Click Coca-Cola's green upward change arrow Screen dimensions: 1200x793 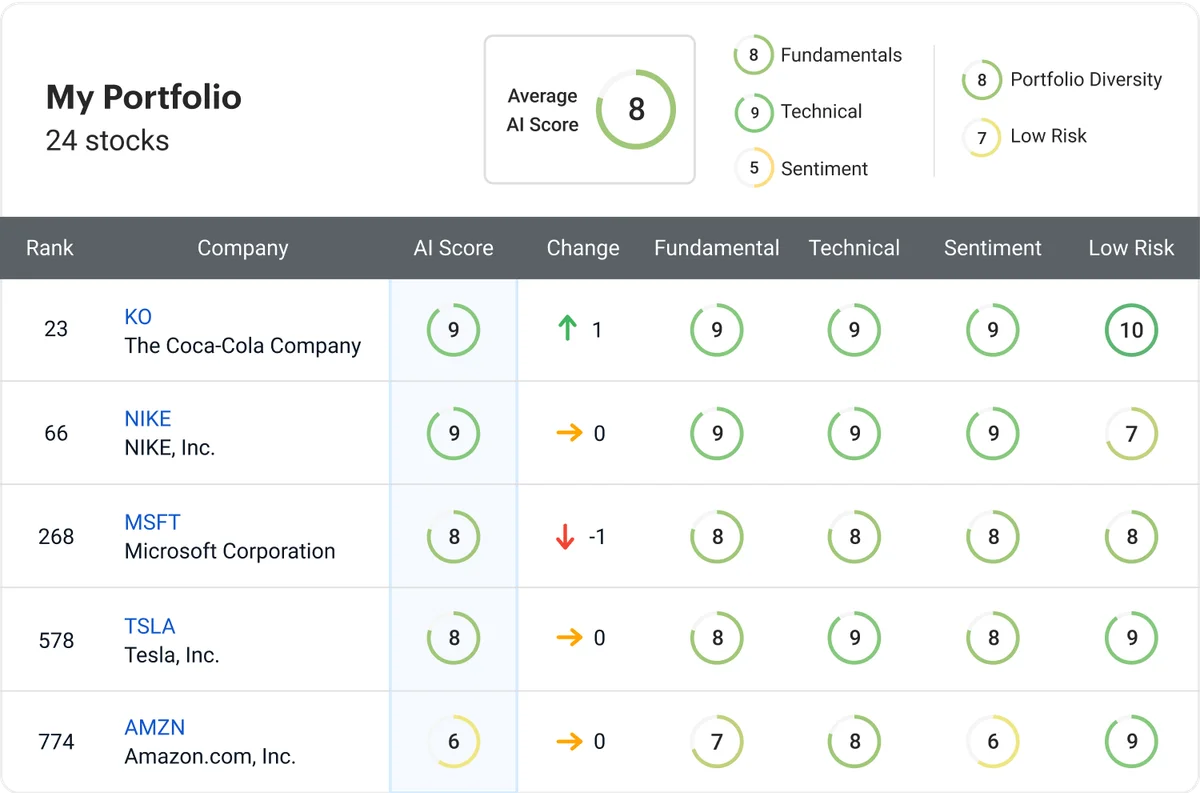568,330
